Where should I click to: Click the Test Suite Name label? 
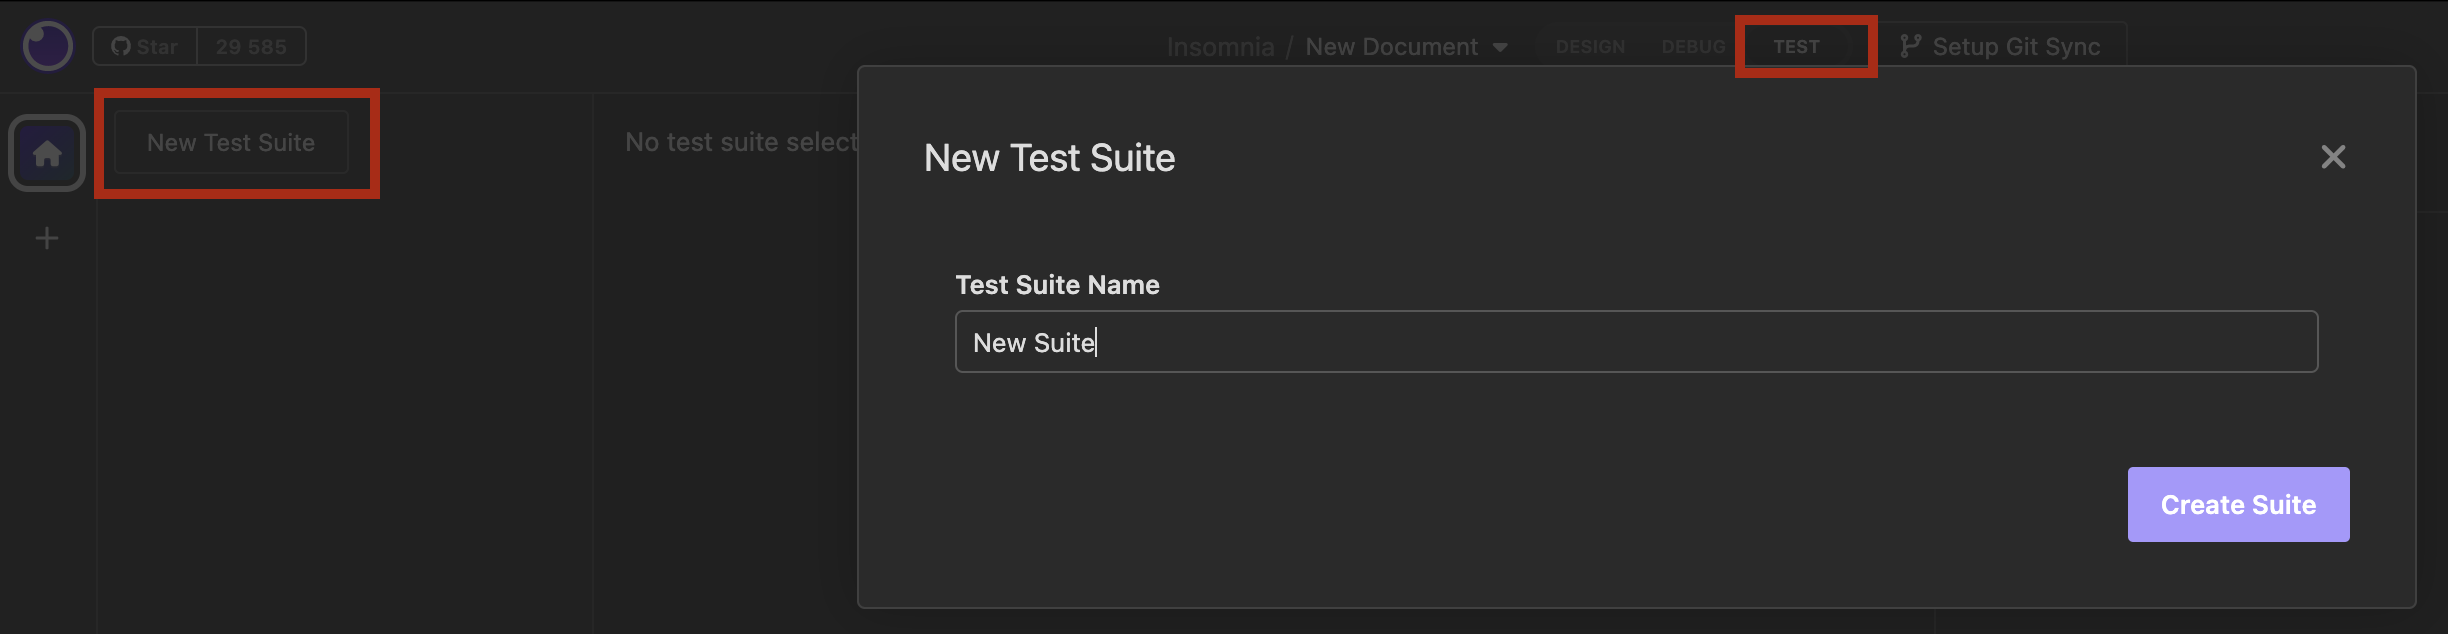point(1057,285)
